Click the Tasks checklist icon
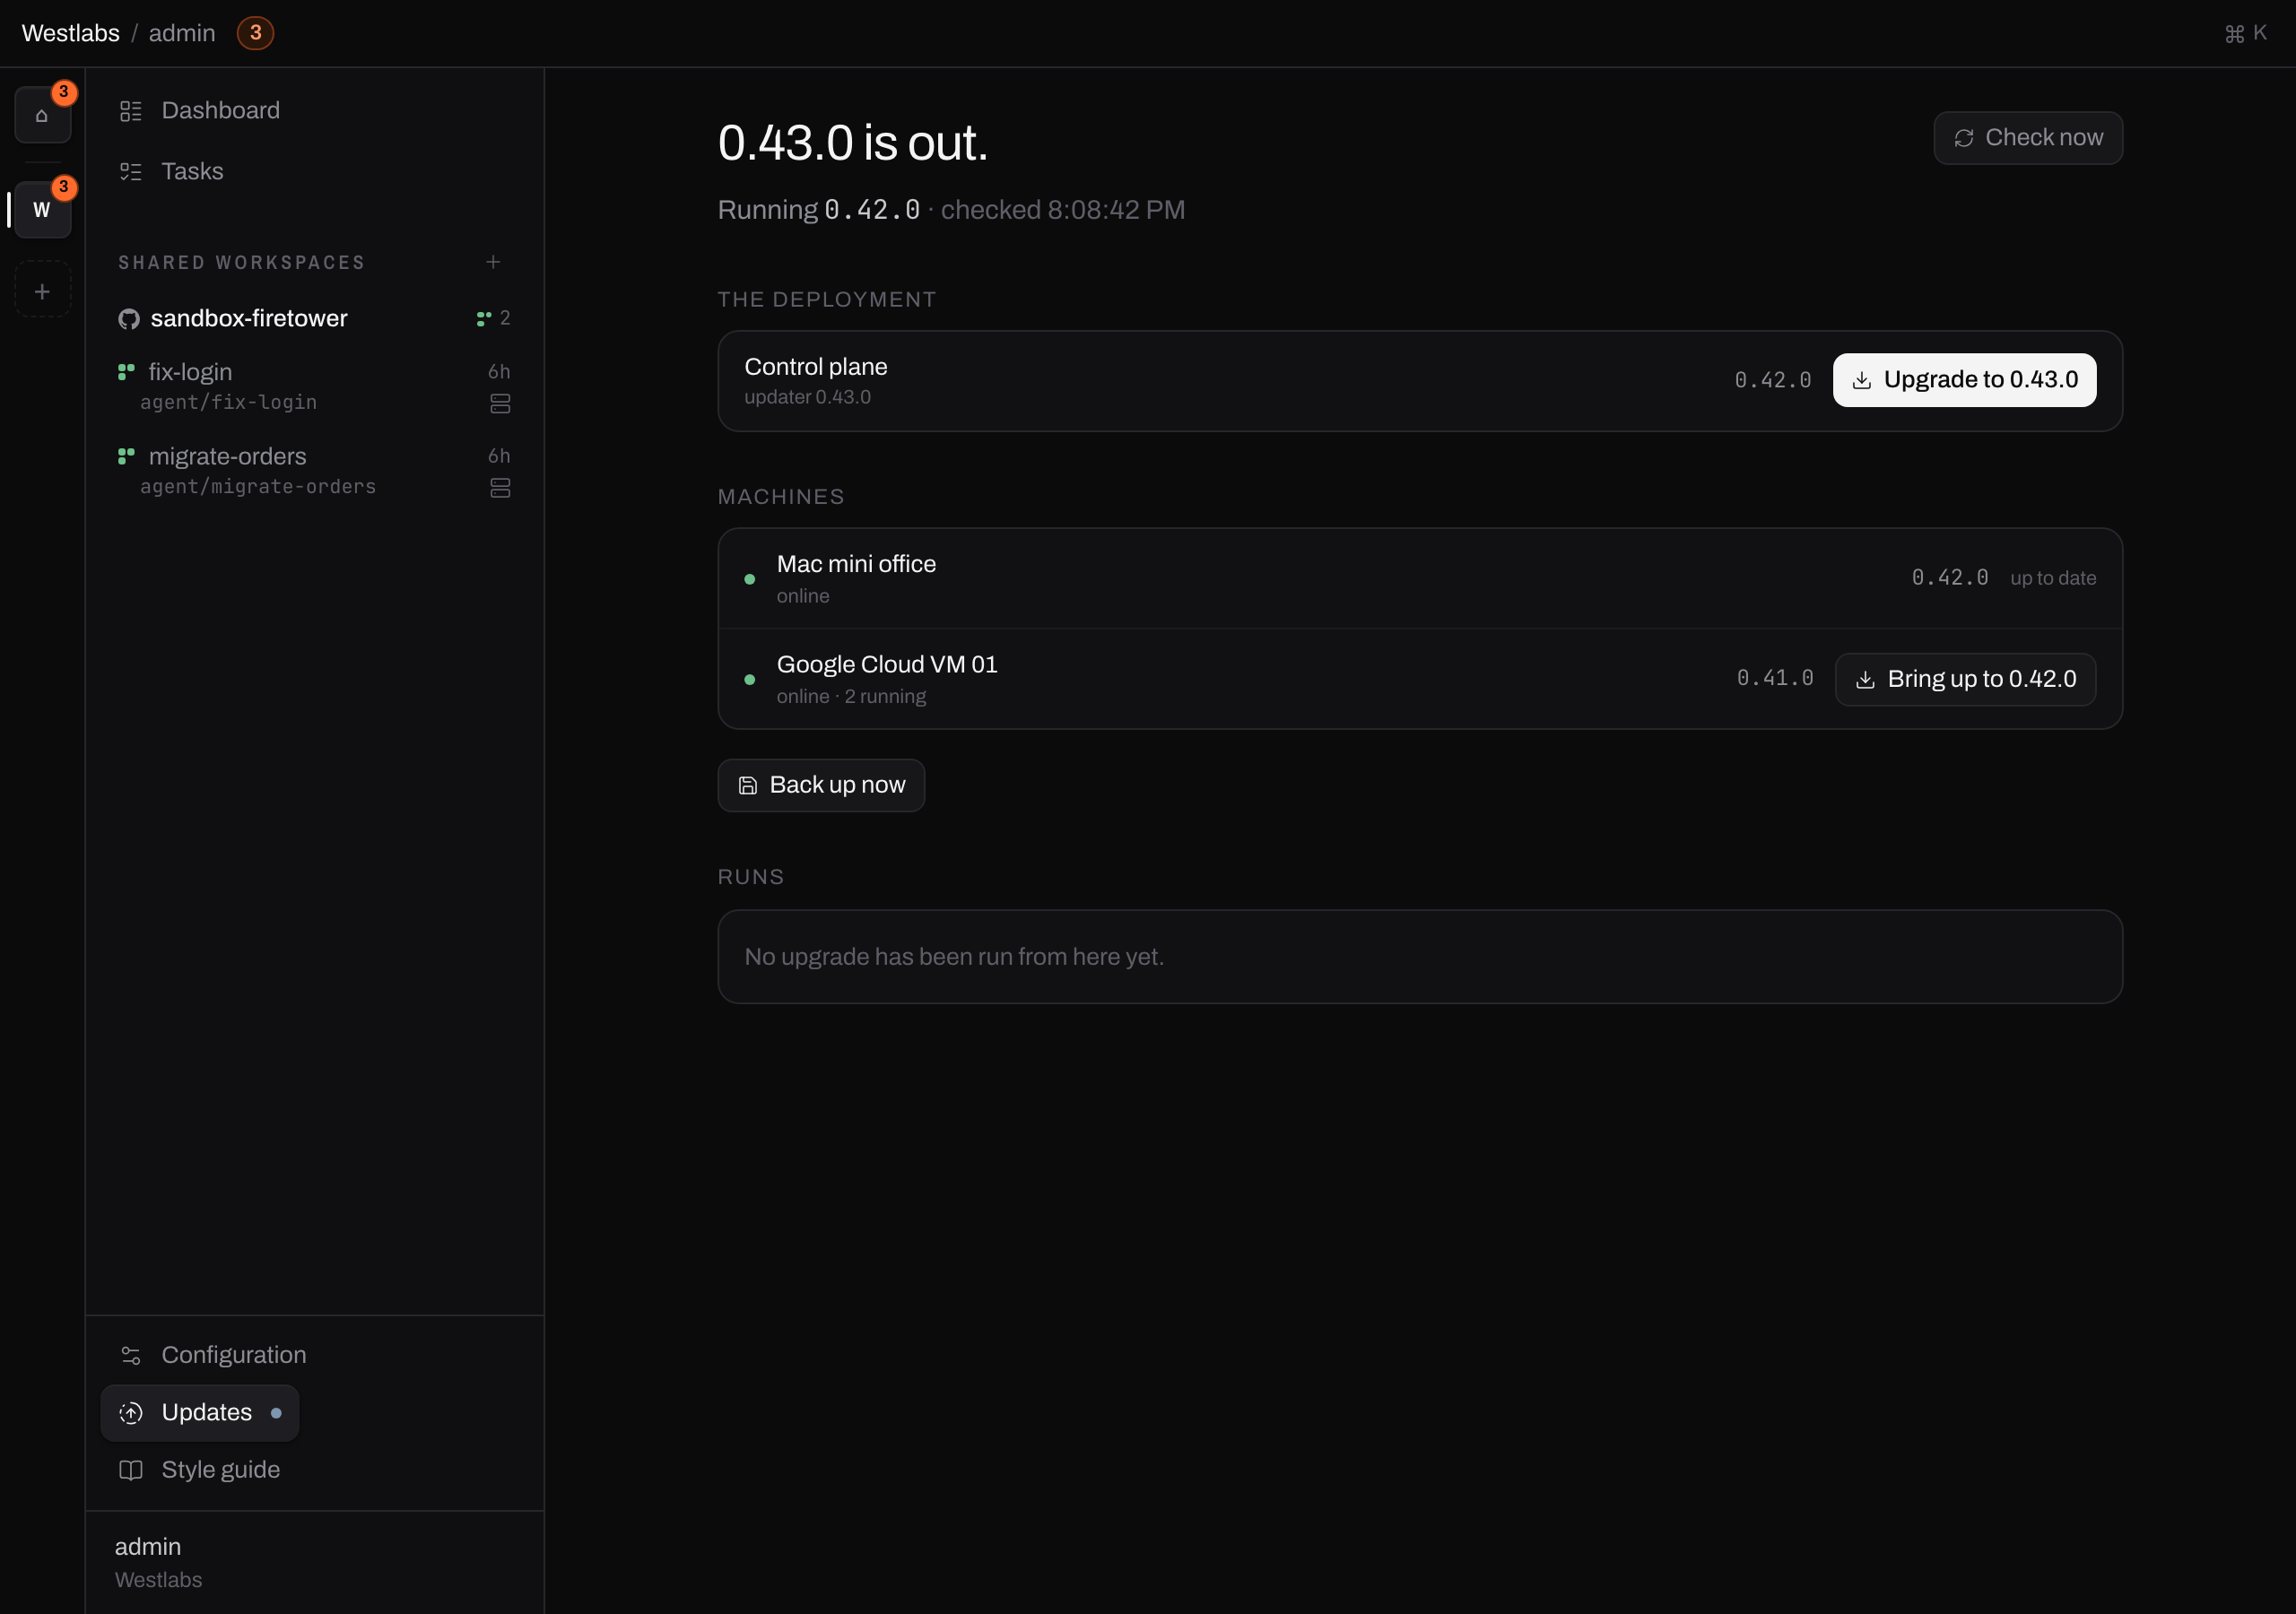 [131, 172]
